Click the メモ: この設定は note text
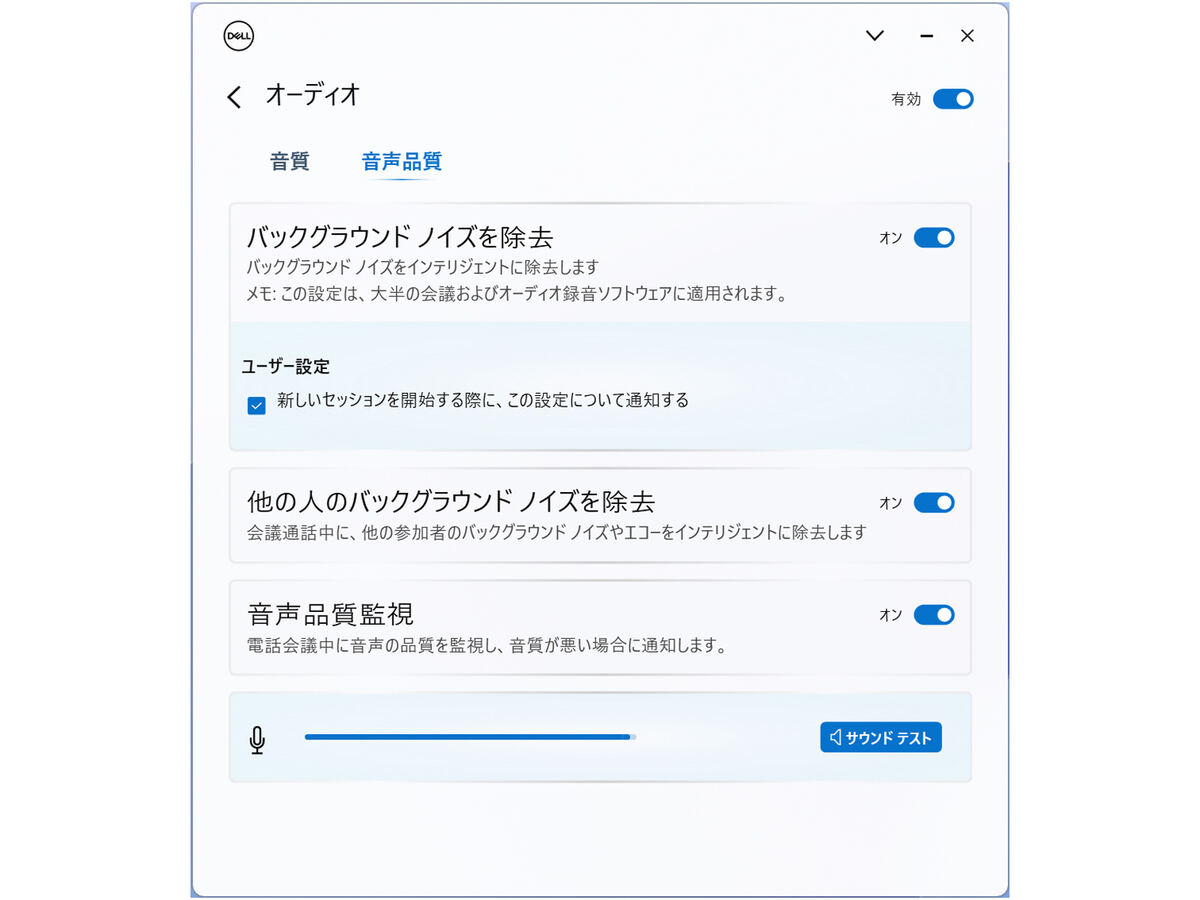This screenshot has width=1200, height=900. pyautogui.click(x=518, y=294)
